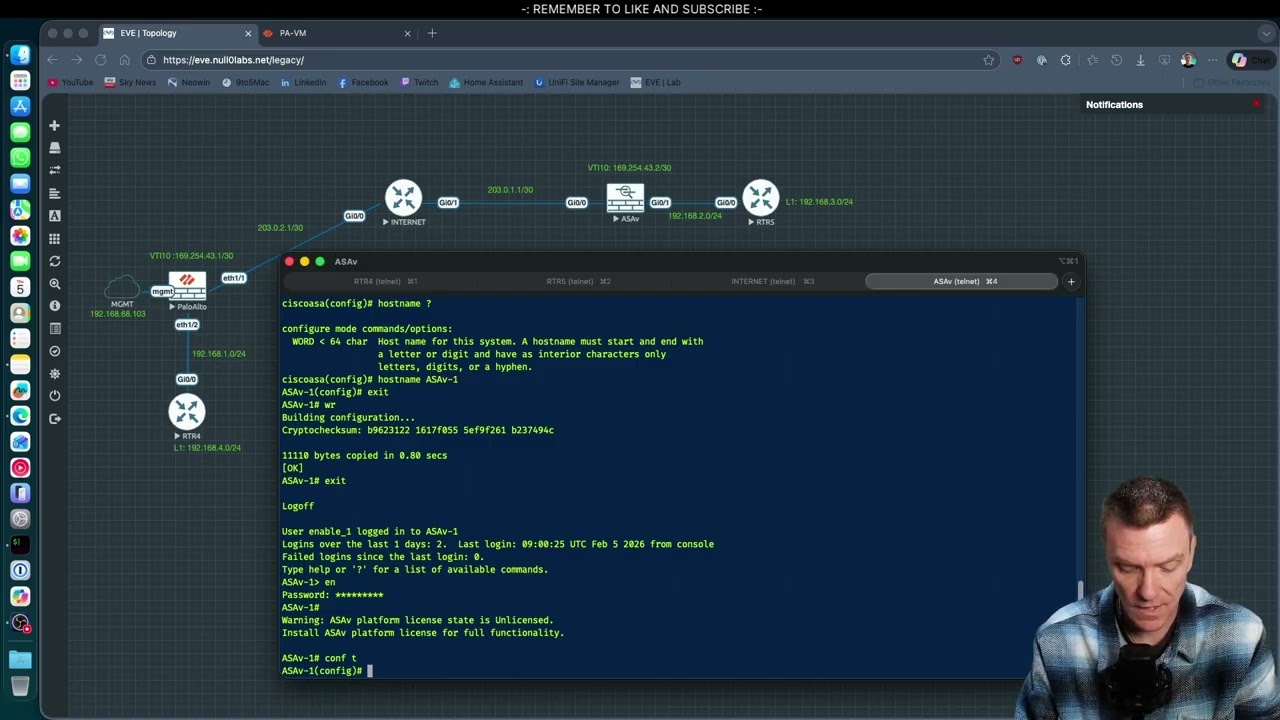Open Startup-configs sidebar icon
Image resolution: width=1280 pixels, height=720 pixels.
click(55, 193)
